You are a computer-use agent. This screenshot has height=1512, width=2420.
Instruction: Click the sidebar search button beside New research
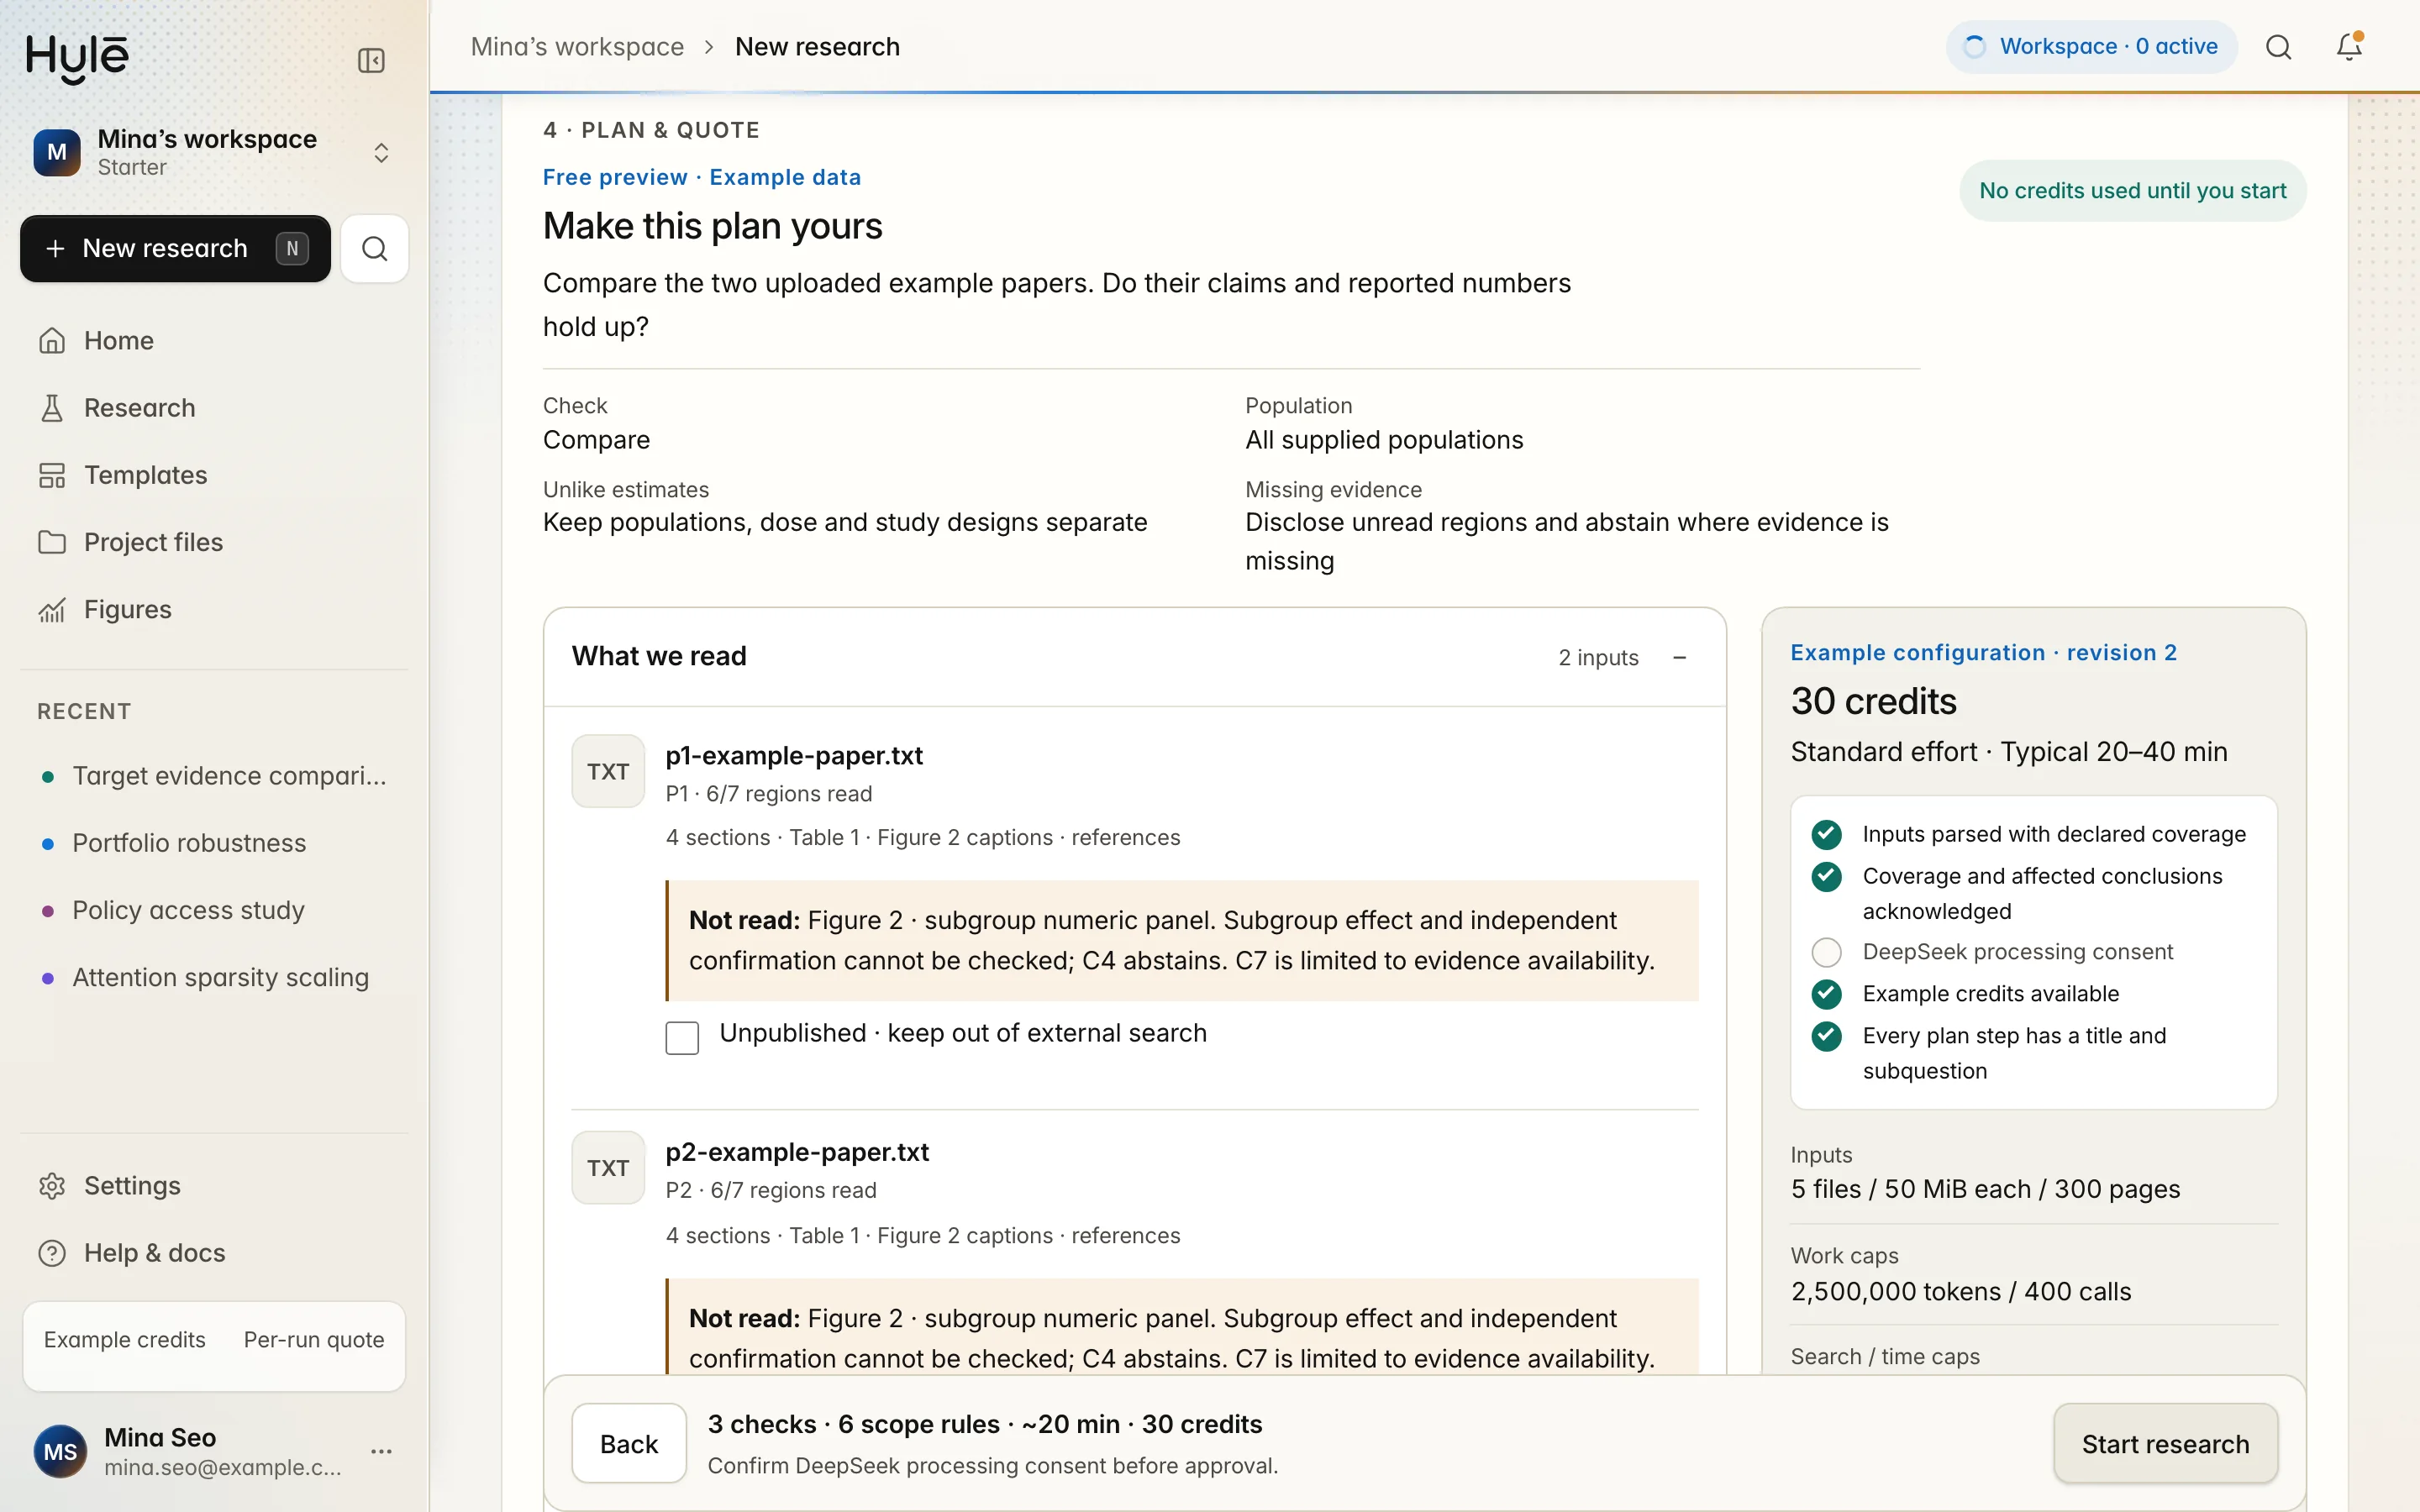[374, 248]
